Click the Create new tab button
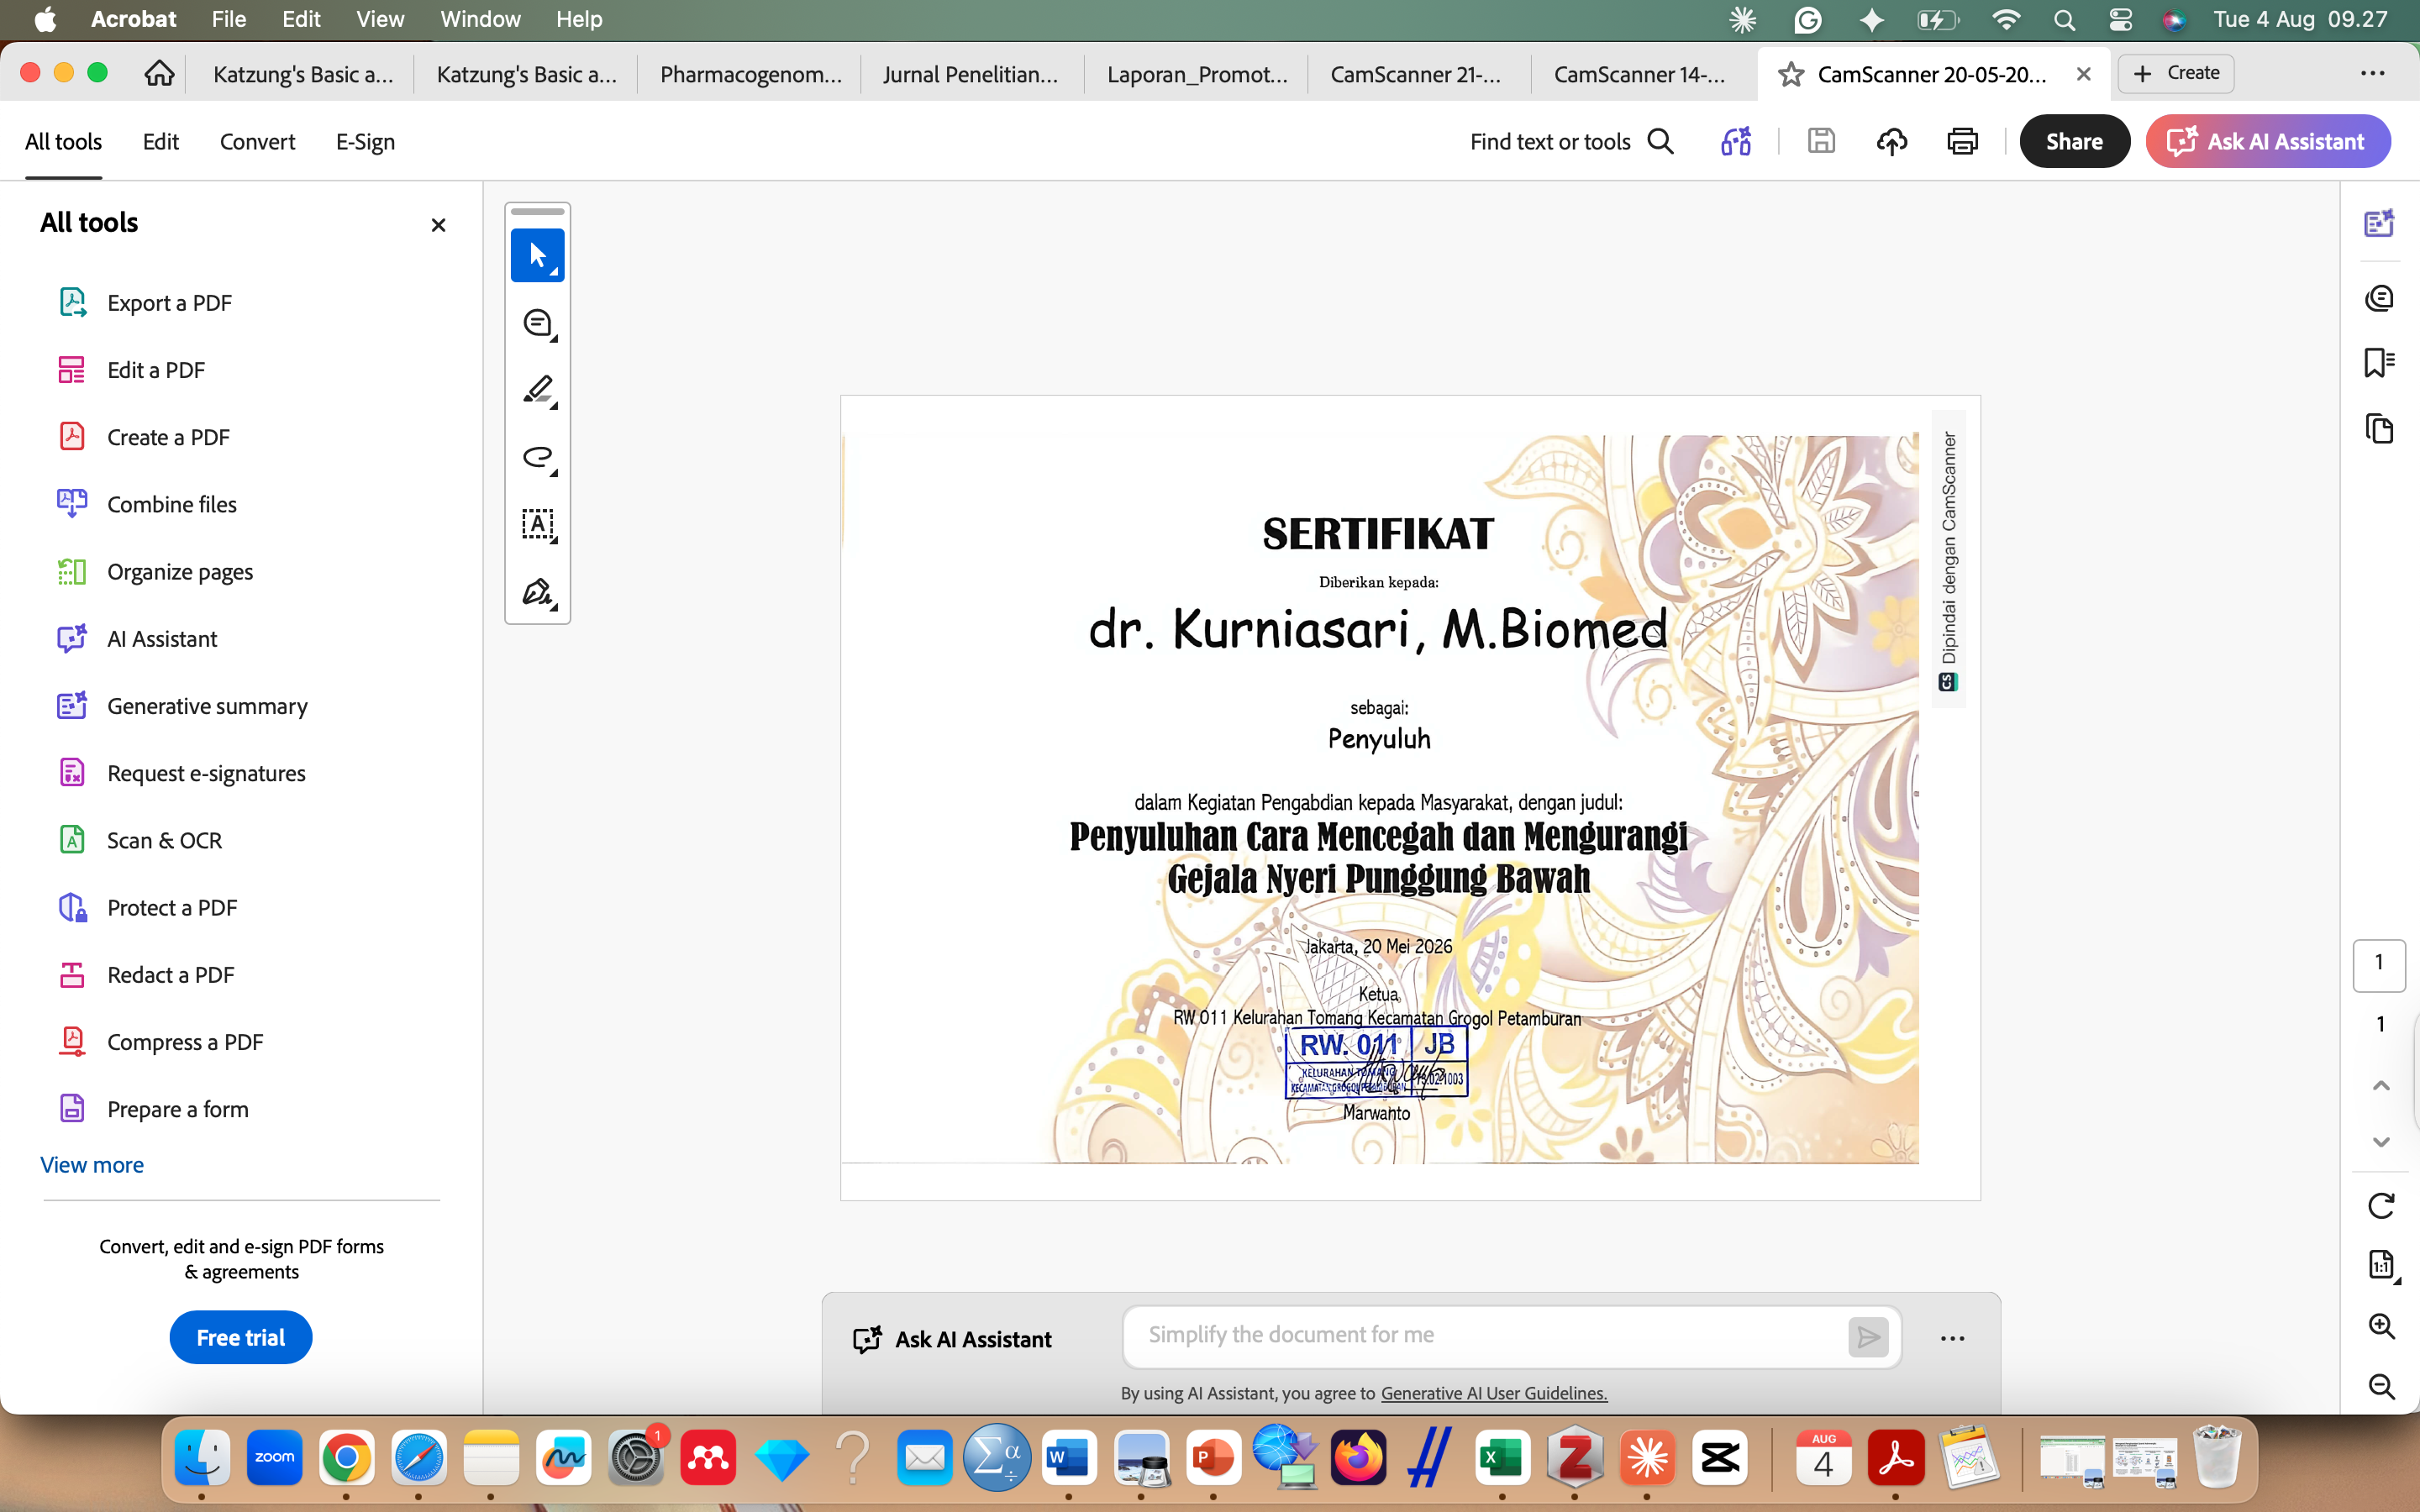The image size is (2420, 1512). [2175, 73]
